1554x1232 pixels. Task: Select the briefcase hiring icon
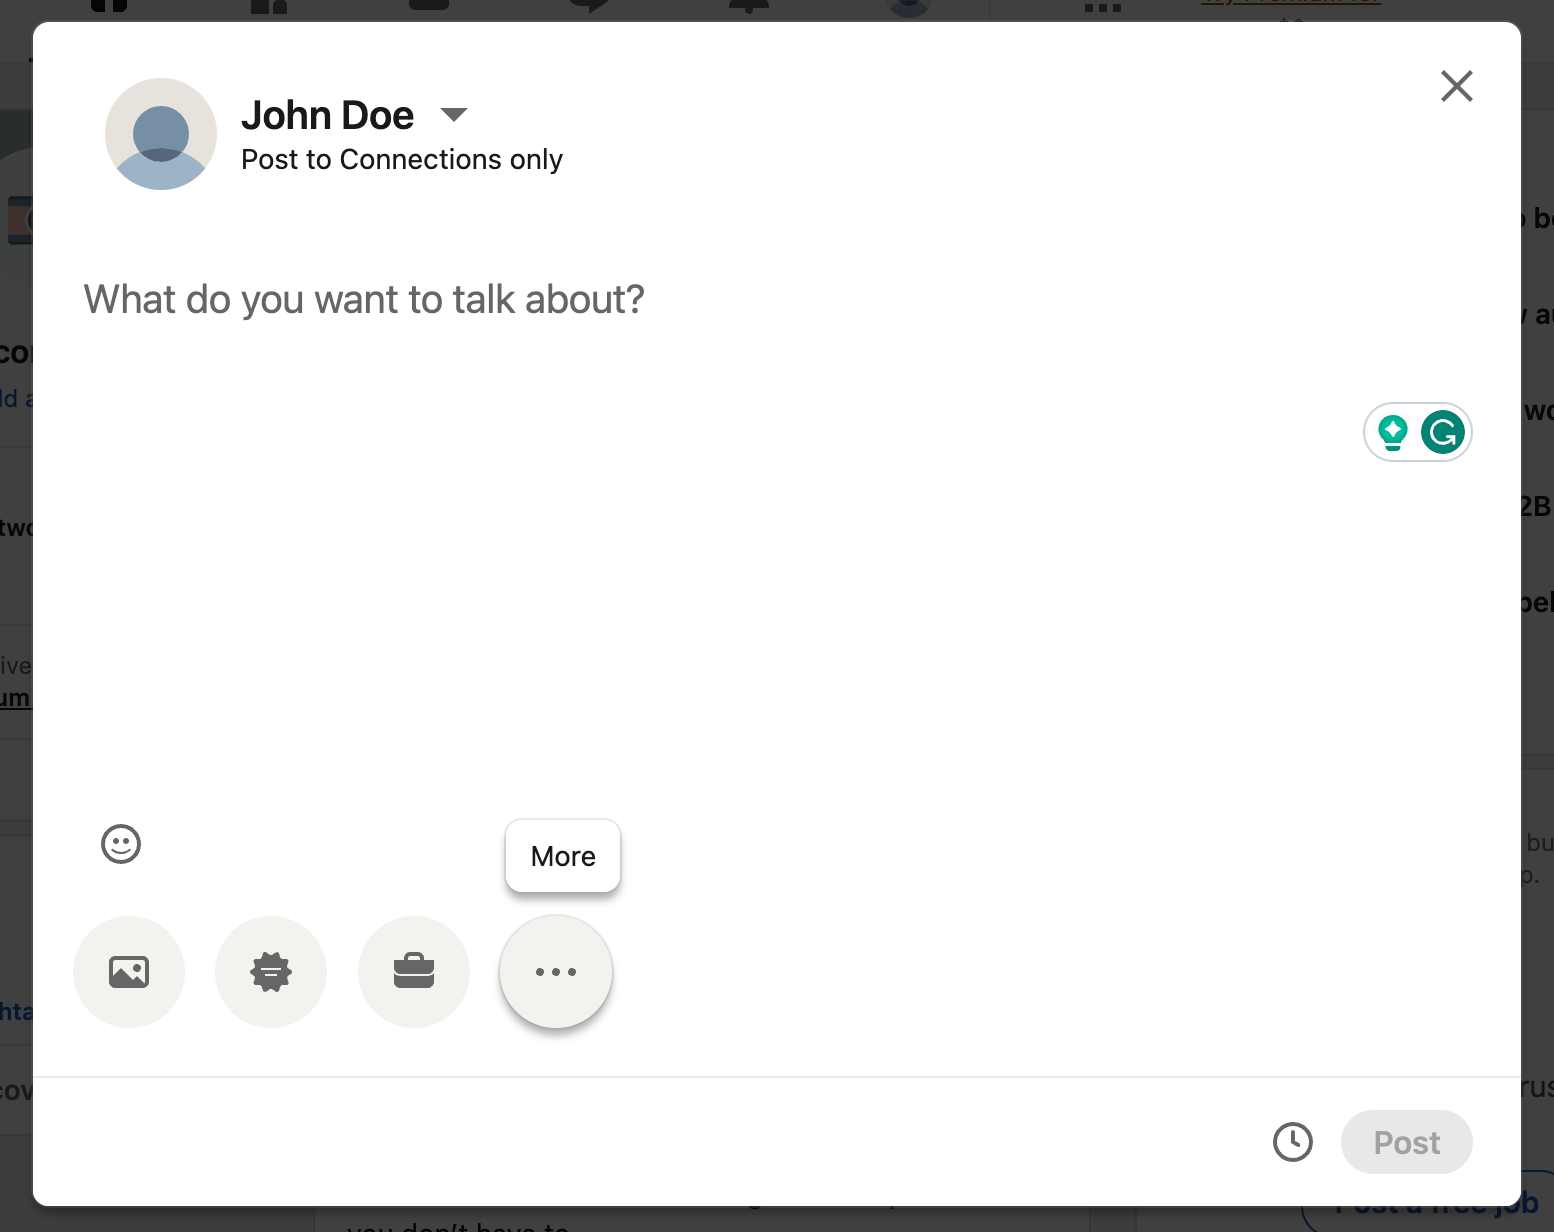pyautogui.click(x=414, y=972)
